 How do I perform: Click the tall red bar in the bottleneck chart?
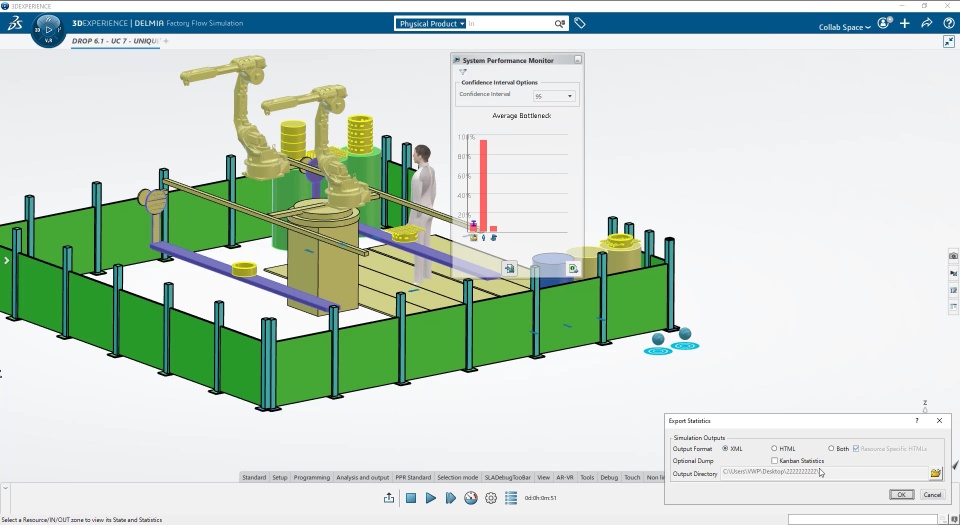(x=484, y=186)
